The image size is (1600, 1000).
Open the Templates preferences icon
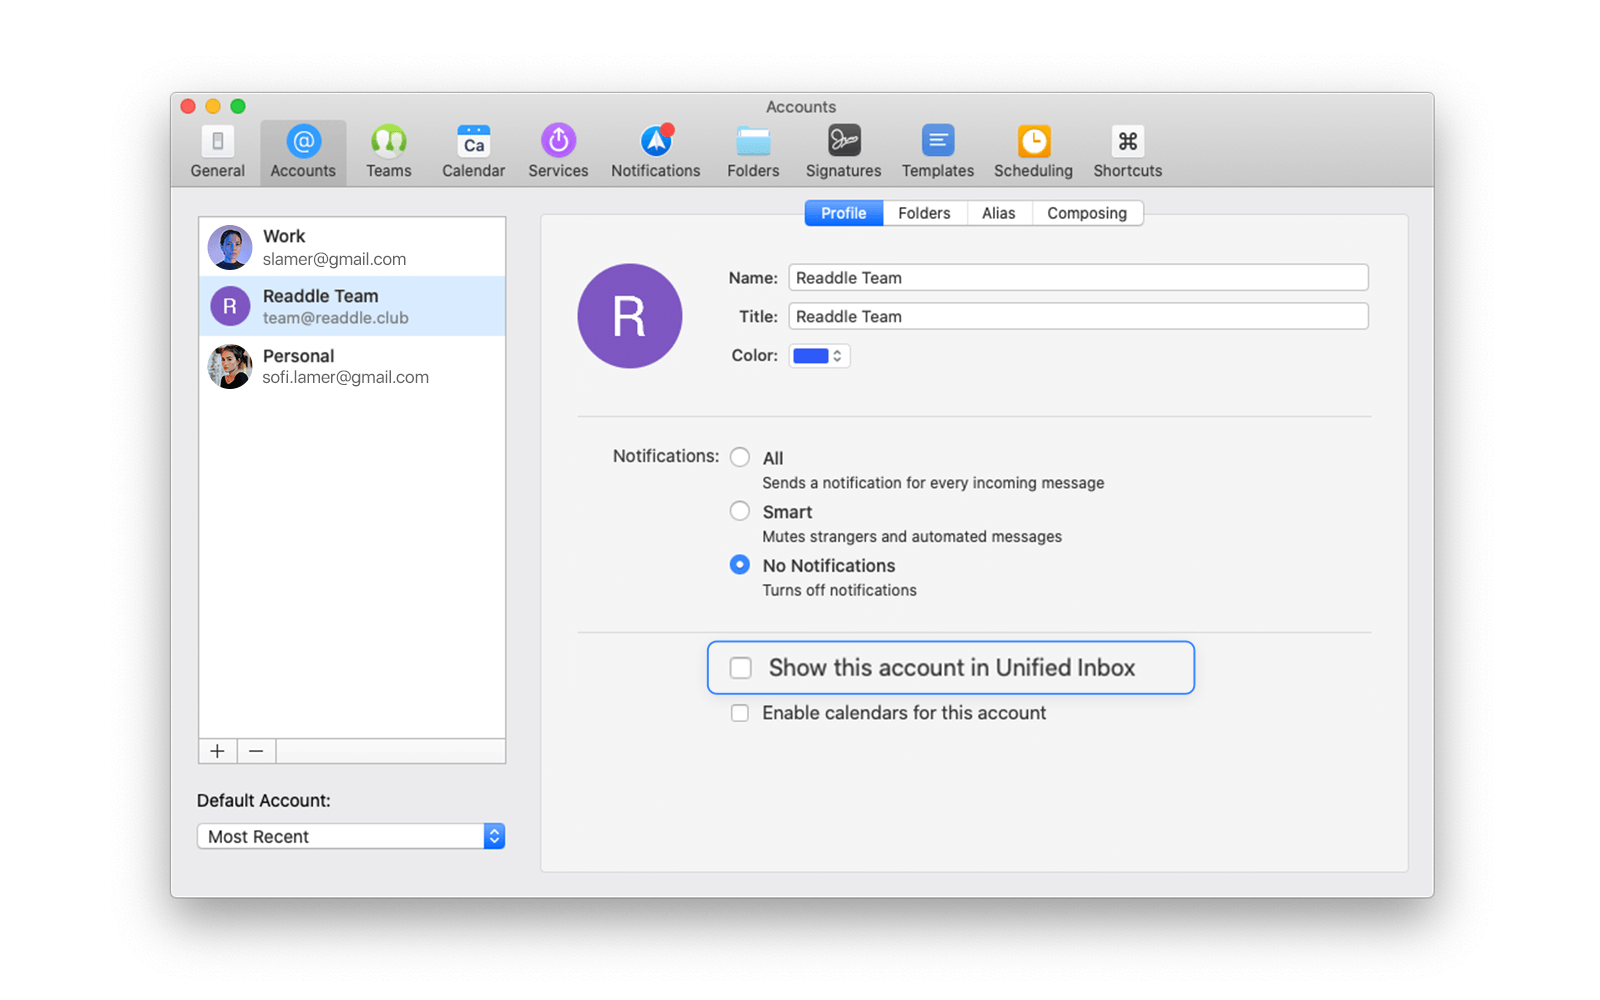[937, 152]
